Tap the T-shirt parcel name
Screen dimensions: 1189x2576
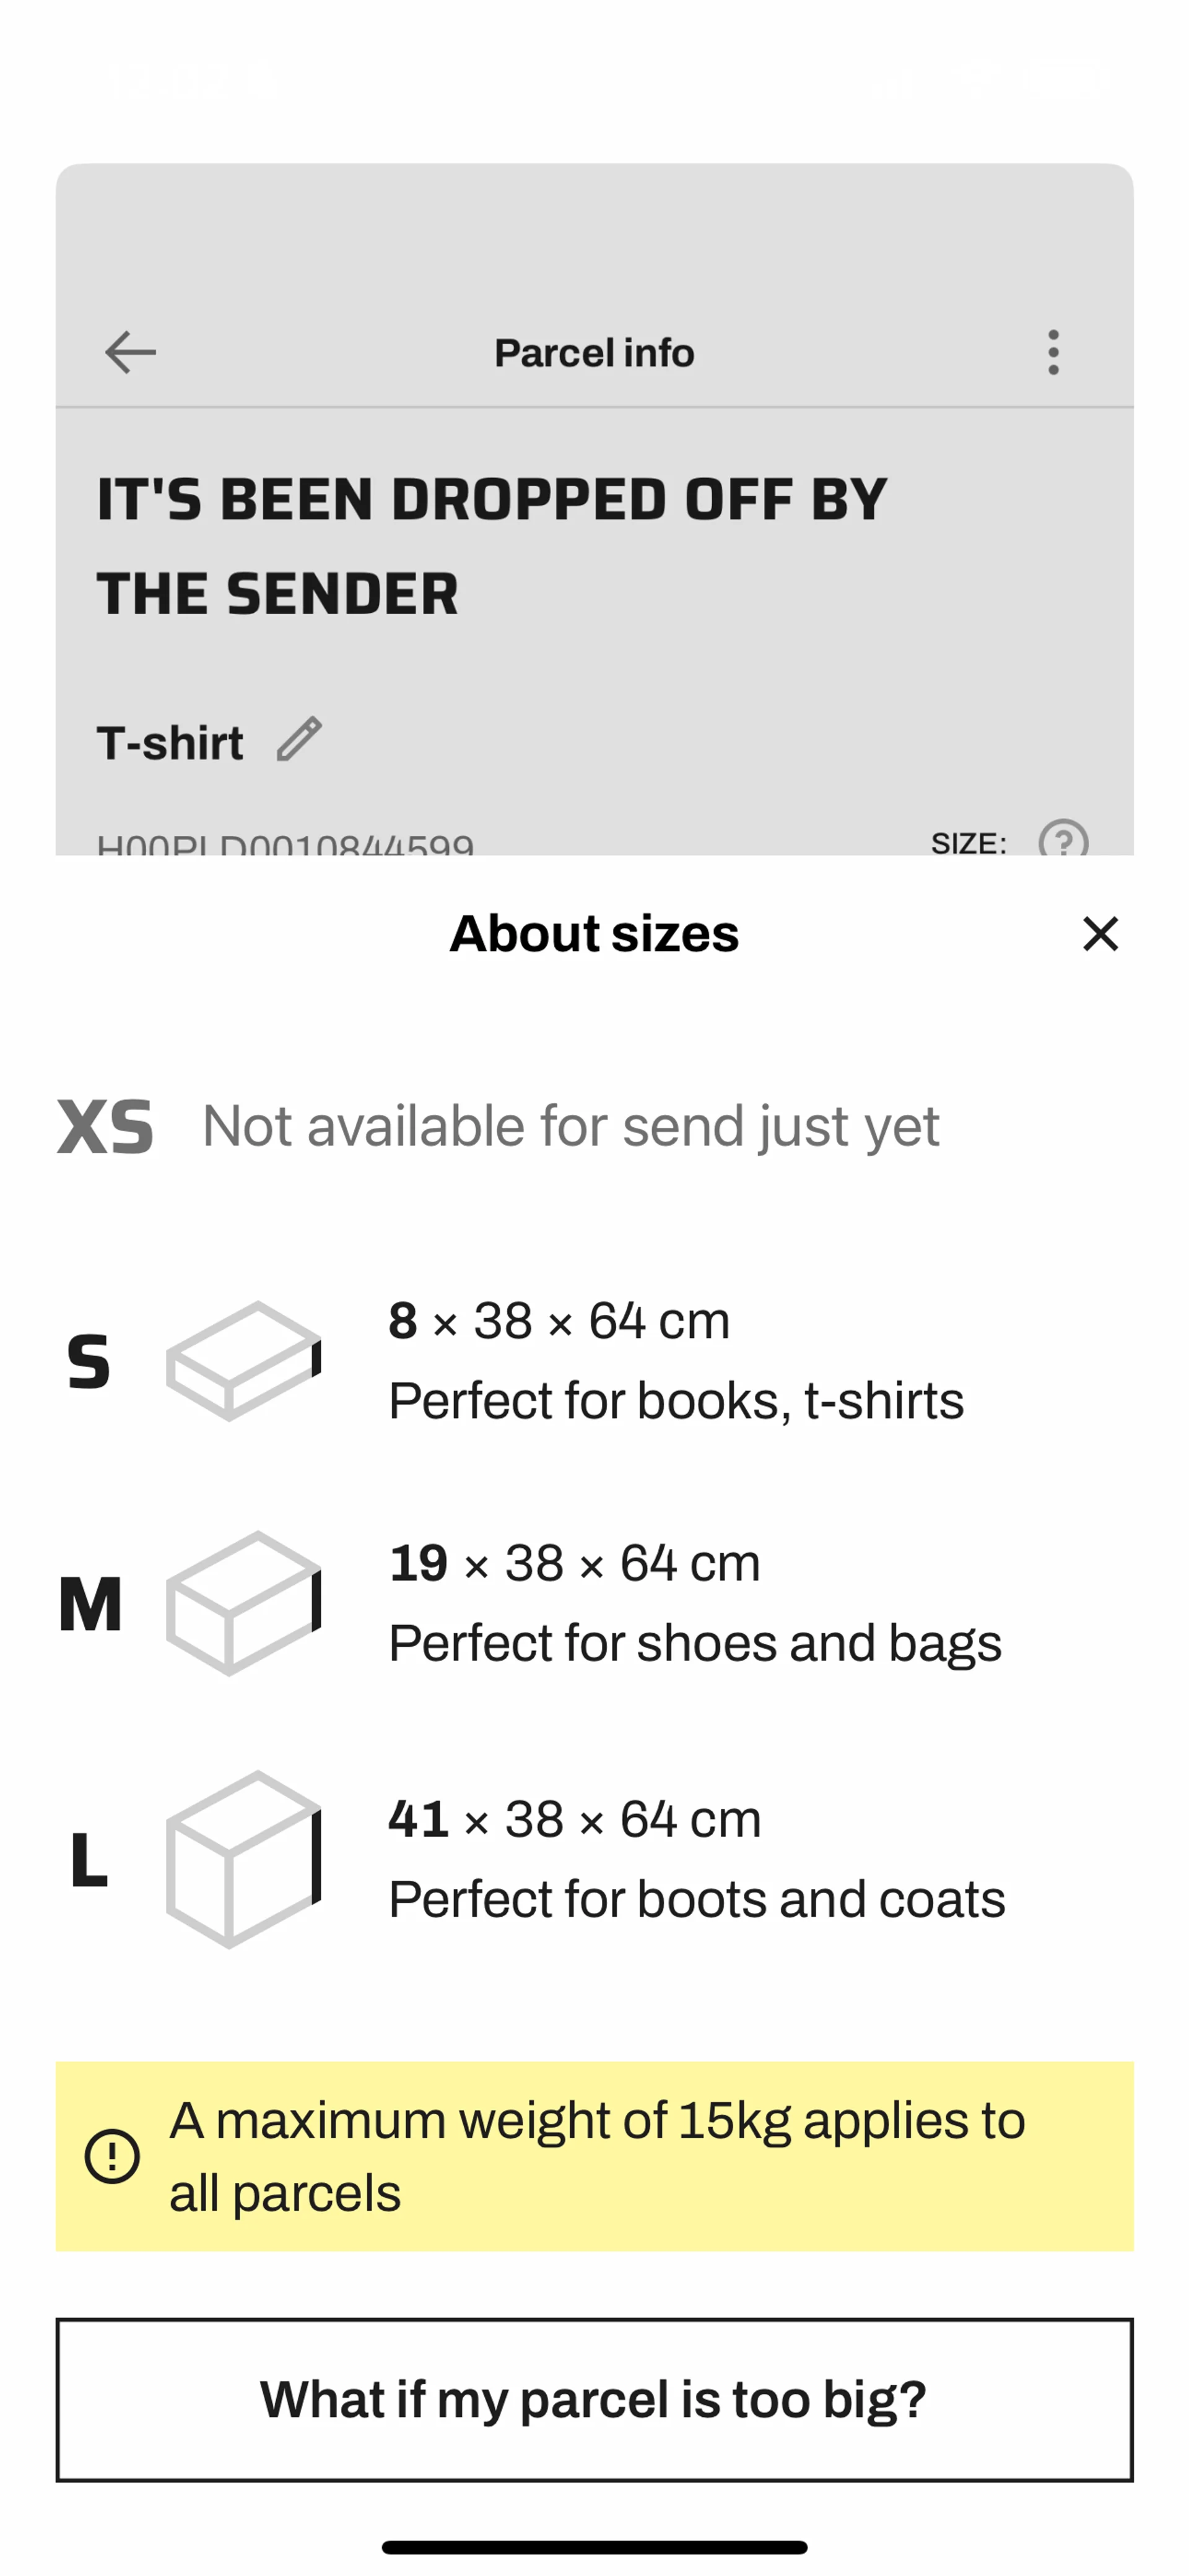(x=170, y=743)
